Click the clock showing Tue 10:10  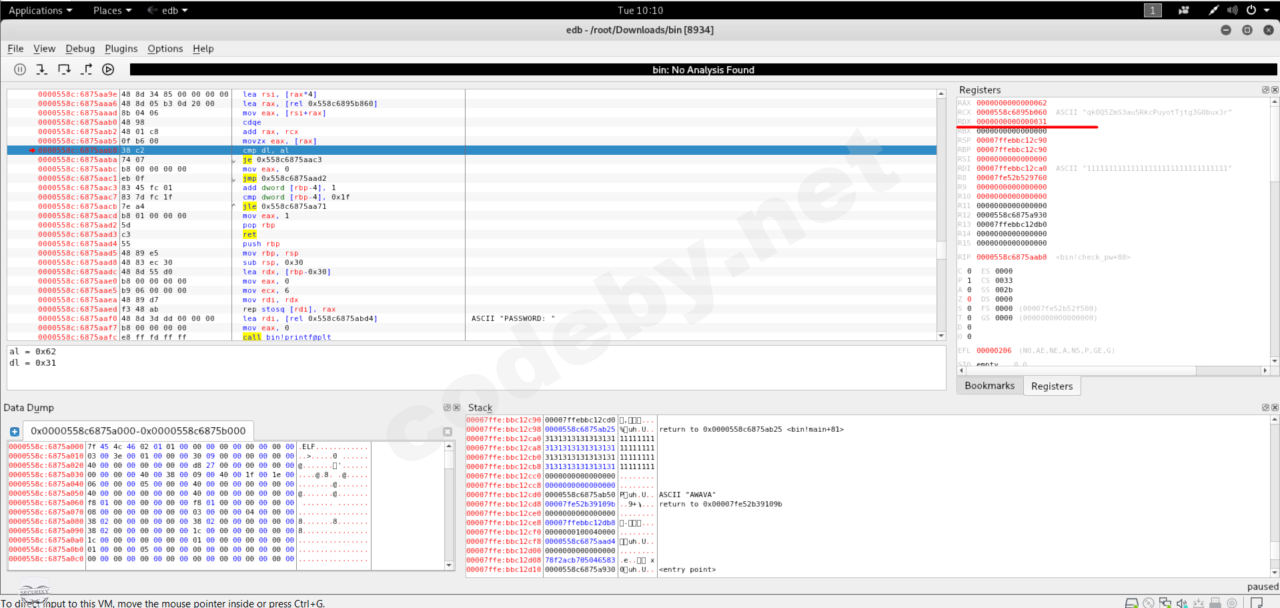[640, 10]
